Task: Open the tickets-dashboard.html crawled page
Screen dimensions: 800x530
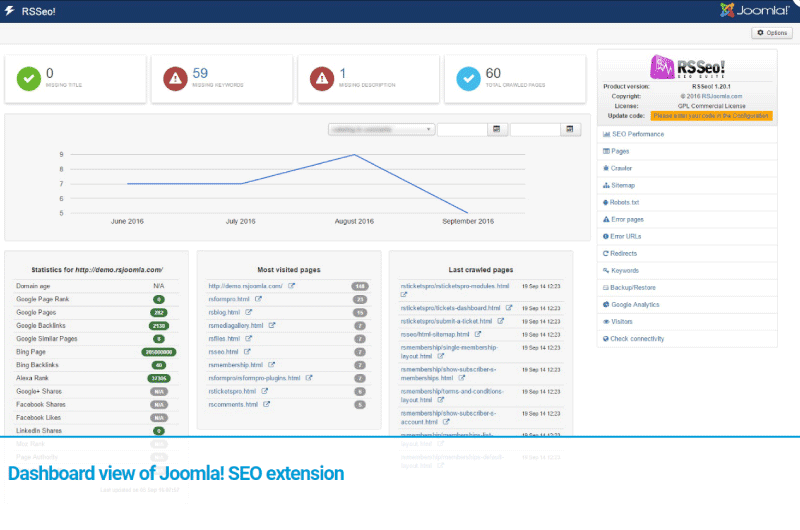Action: (x=451, y=308)
